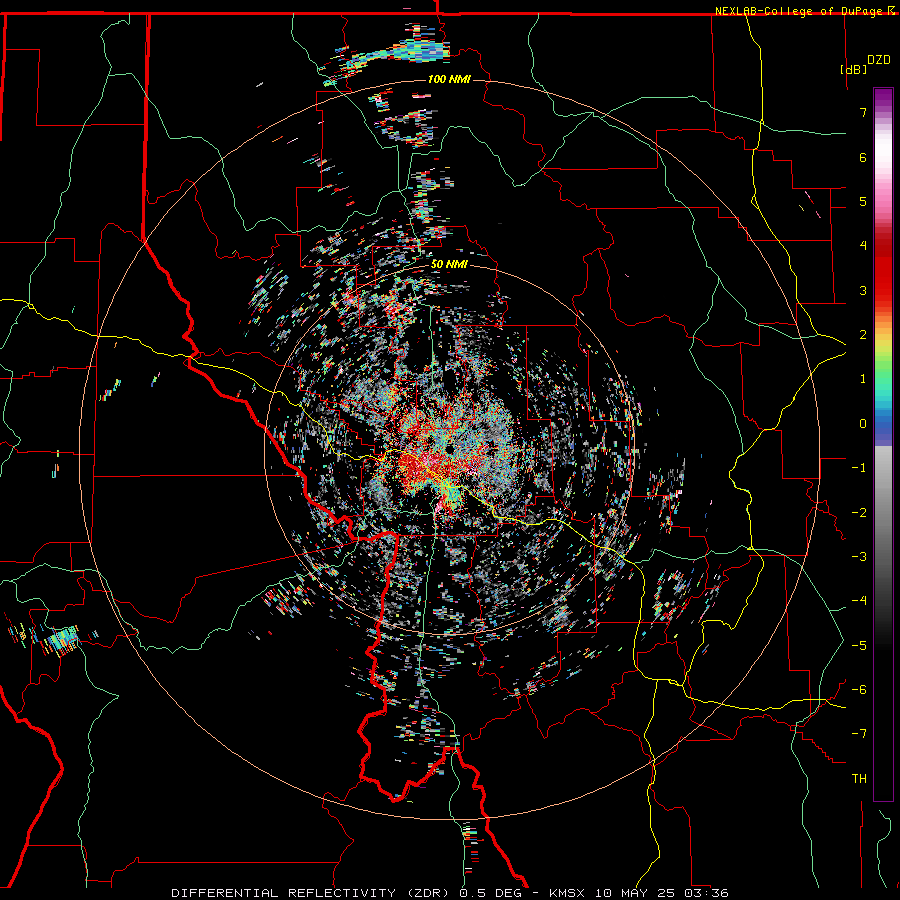
Task: Click the 0 value on color scale
Action: pos(863,424)
